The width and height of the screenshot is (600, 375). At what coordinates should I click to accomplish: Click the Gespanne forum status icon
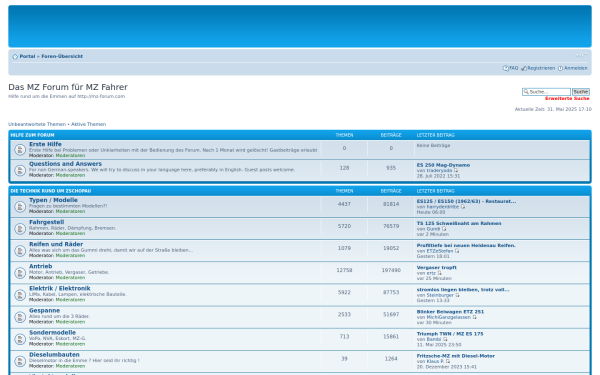pos(20,317)
